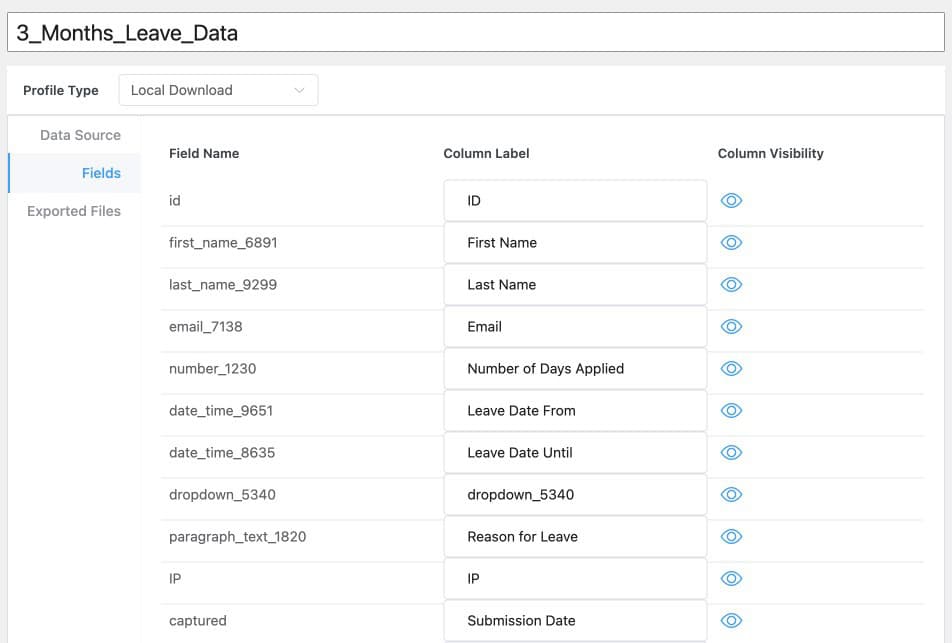Edit the 3_Months_Leave_Data profile name field
952x643 pixels.
click(x=475, y=32)
